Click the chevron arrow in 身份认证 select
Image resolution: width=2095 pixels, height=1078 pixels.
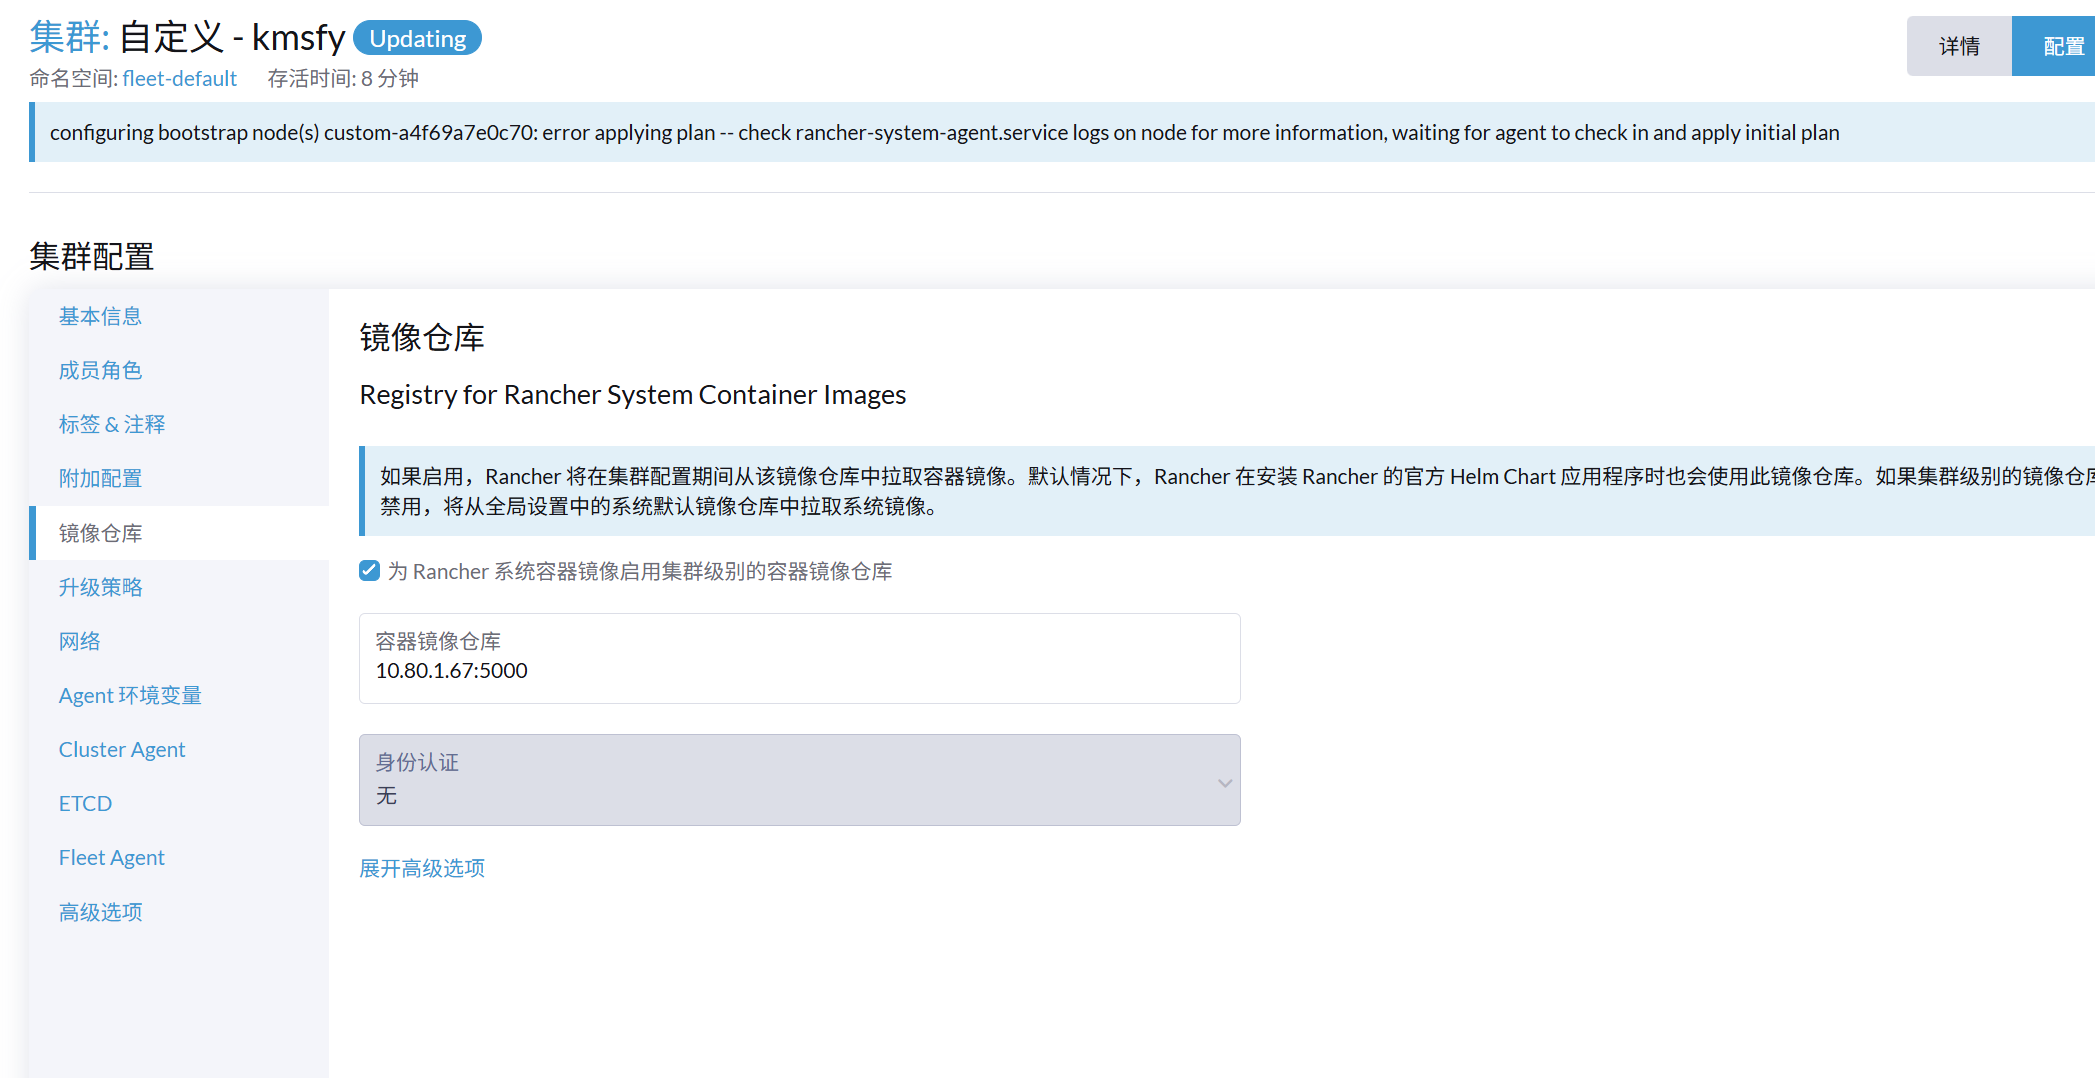point(1224,783)
